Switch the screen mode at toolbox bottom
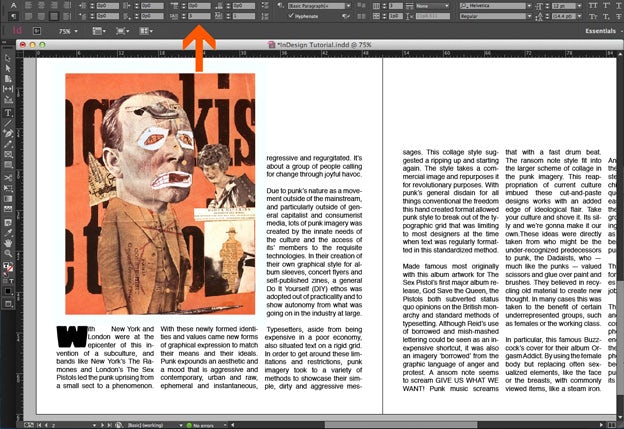 pos(8,304)
